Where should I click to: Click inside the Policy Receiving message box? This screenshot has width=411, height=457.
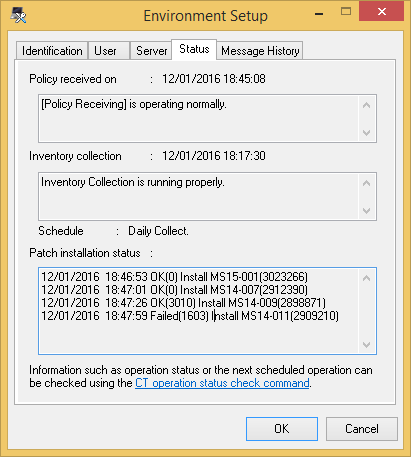point(199,119)
